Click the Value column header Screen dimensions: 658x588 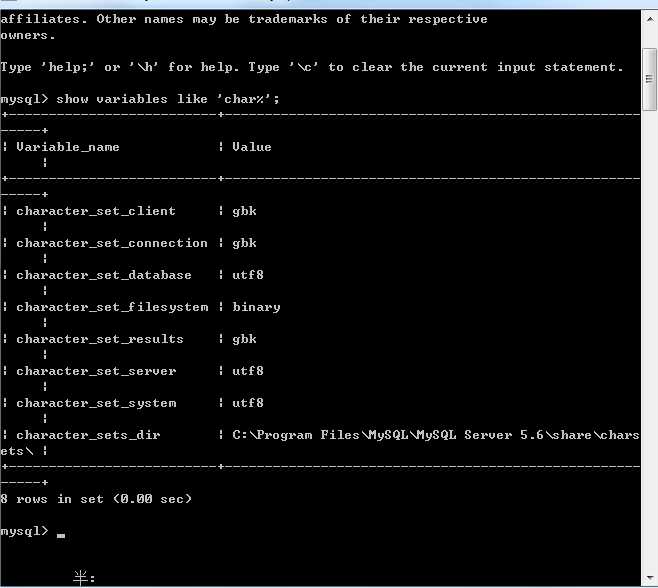pyautogui.click(x=252, y=147)
